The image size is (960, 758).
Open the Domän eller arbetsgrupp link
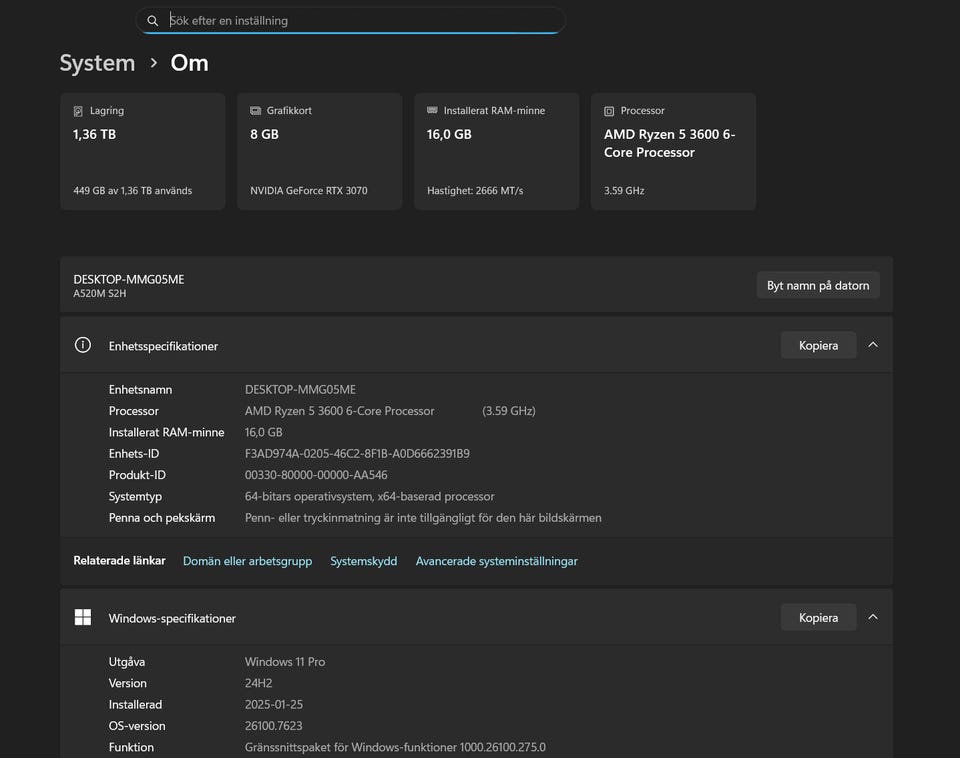pyautogui.click(x=247, y=561)
